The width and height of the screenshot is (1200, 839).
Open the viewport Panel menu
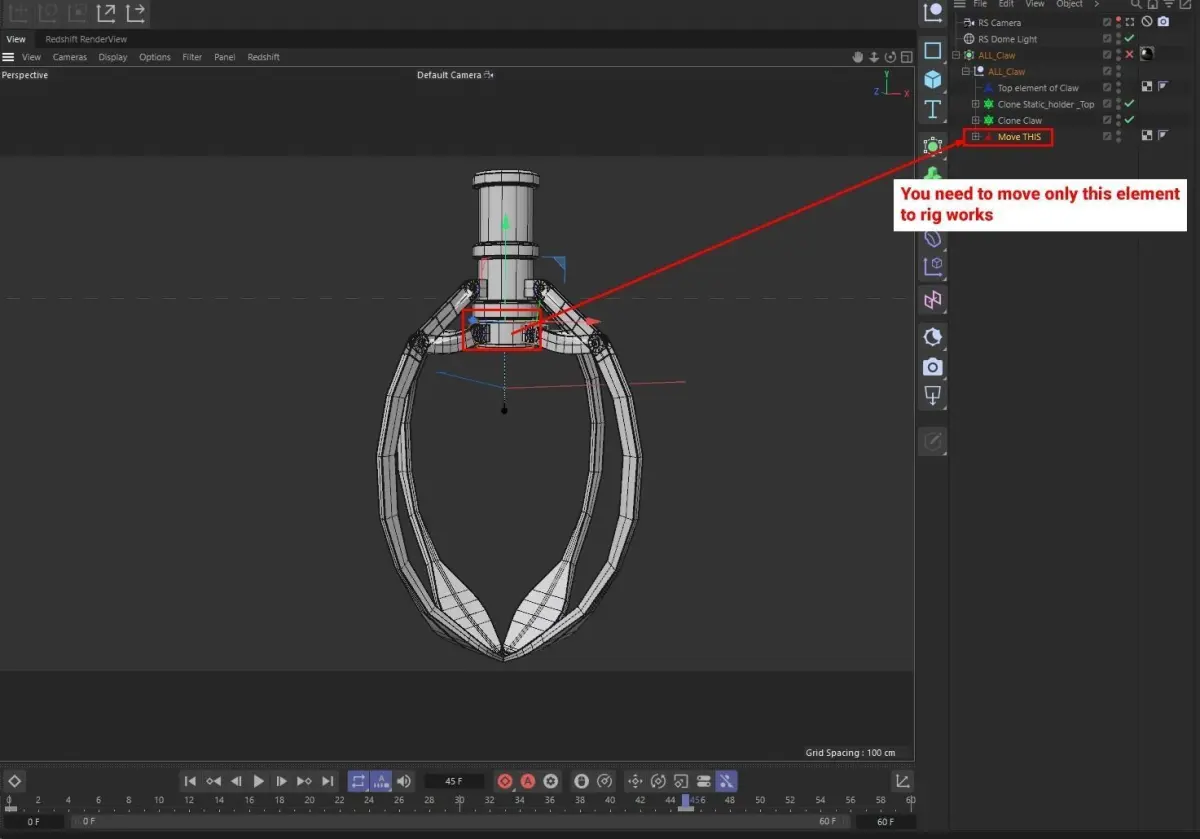pos(225,57)
